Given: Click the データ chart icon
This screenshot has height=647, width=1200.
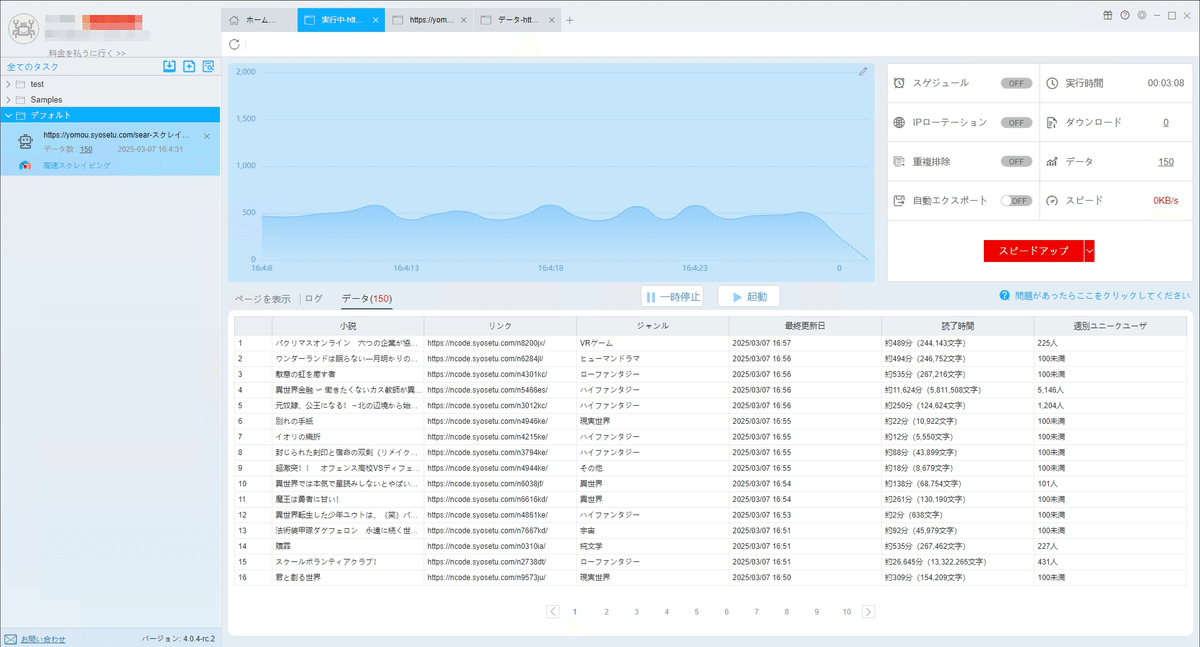Looking at the screenshot, I should tap(1052, 161).
